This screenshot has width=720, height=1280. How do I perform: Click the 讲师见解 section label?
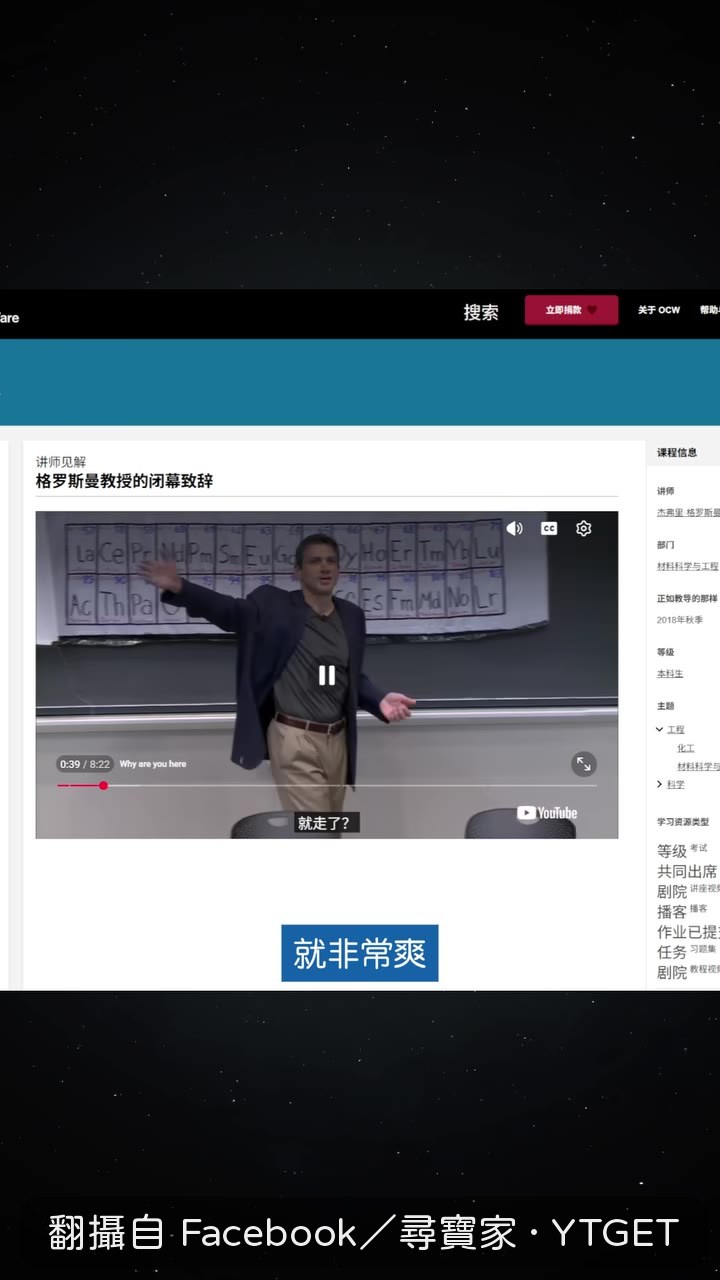(61, 462)
